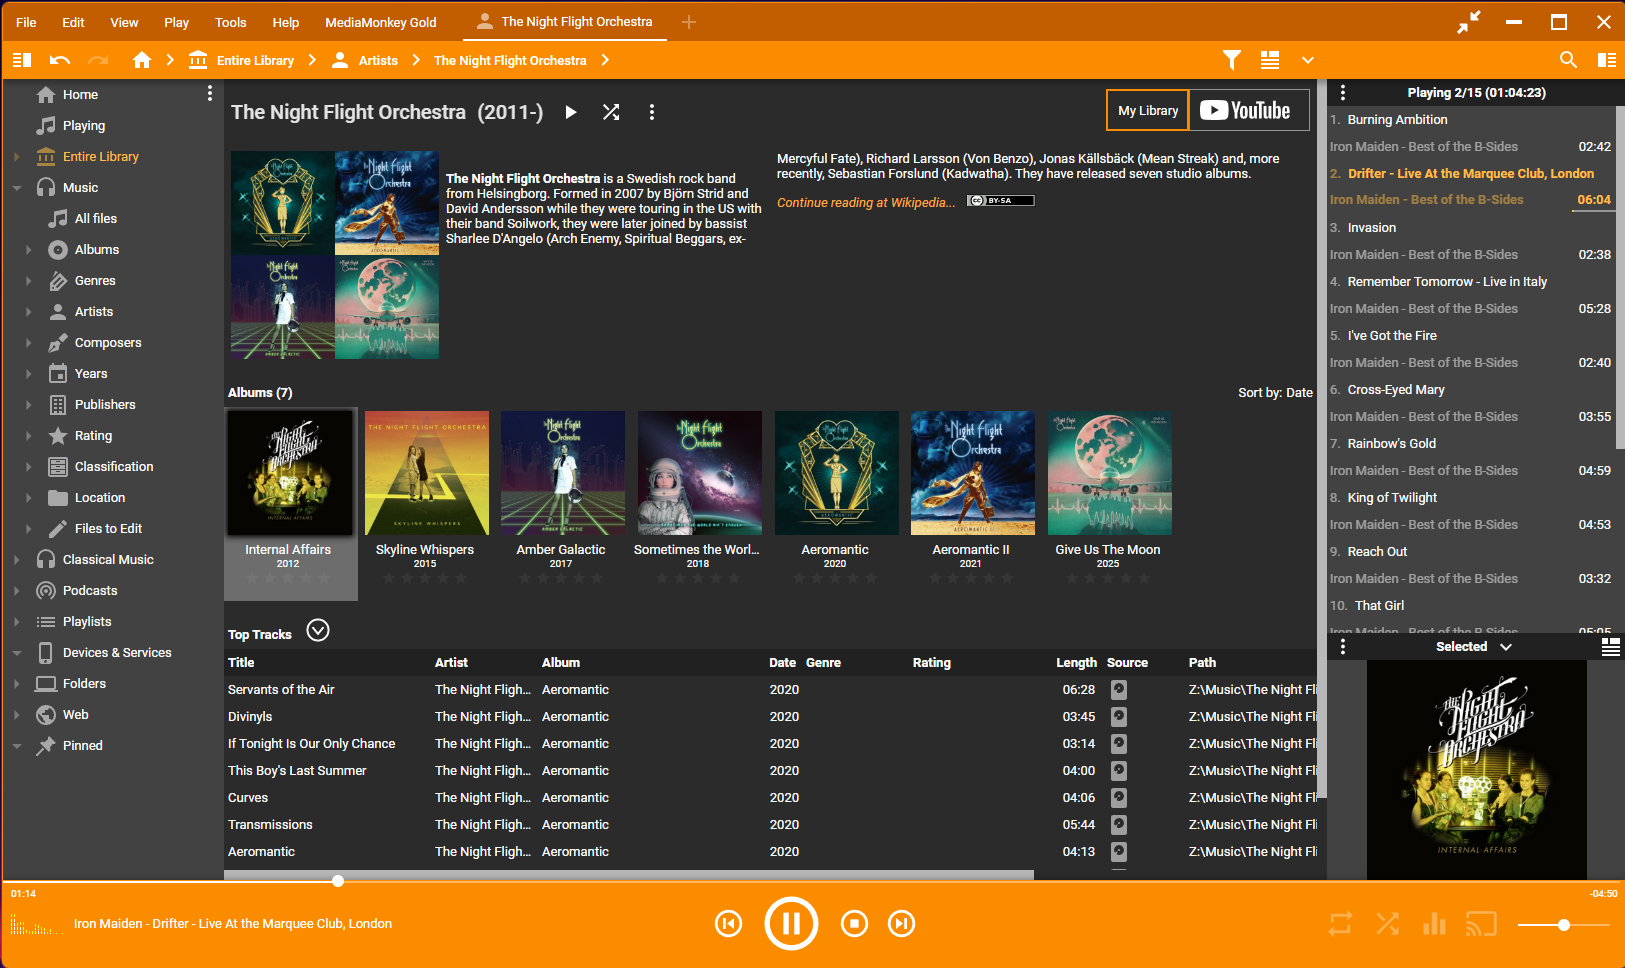This screenshot has width=1625, height=968.
Task: Expand the Playlists tree node
Action: tap(17, 622)
